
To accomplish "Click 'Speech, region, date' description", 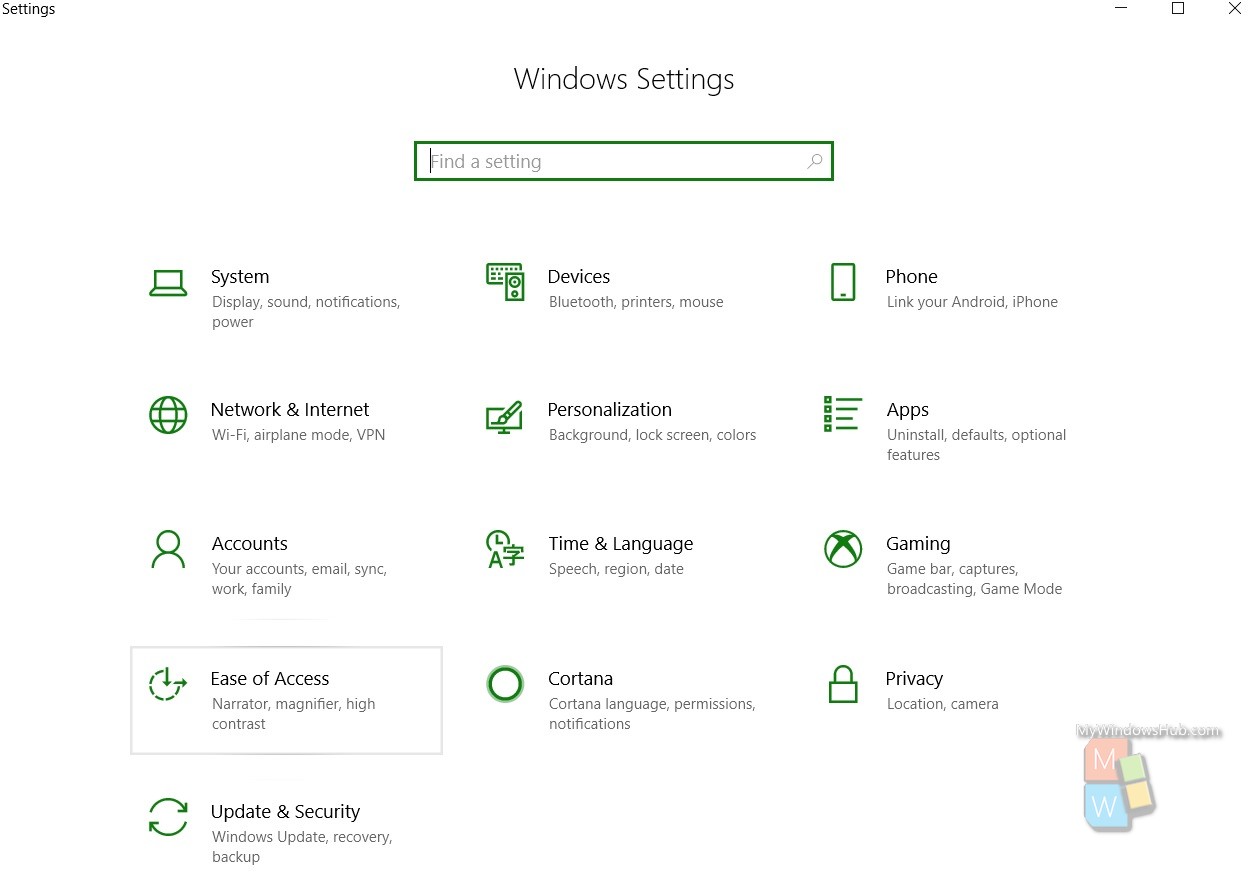I will pyautogui.click(x=616, y=569).
